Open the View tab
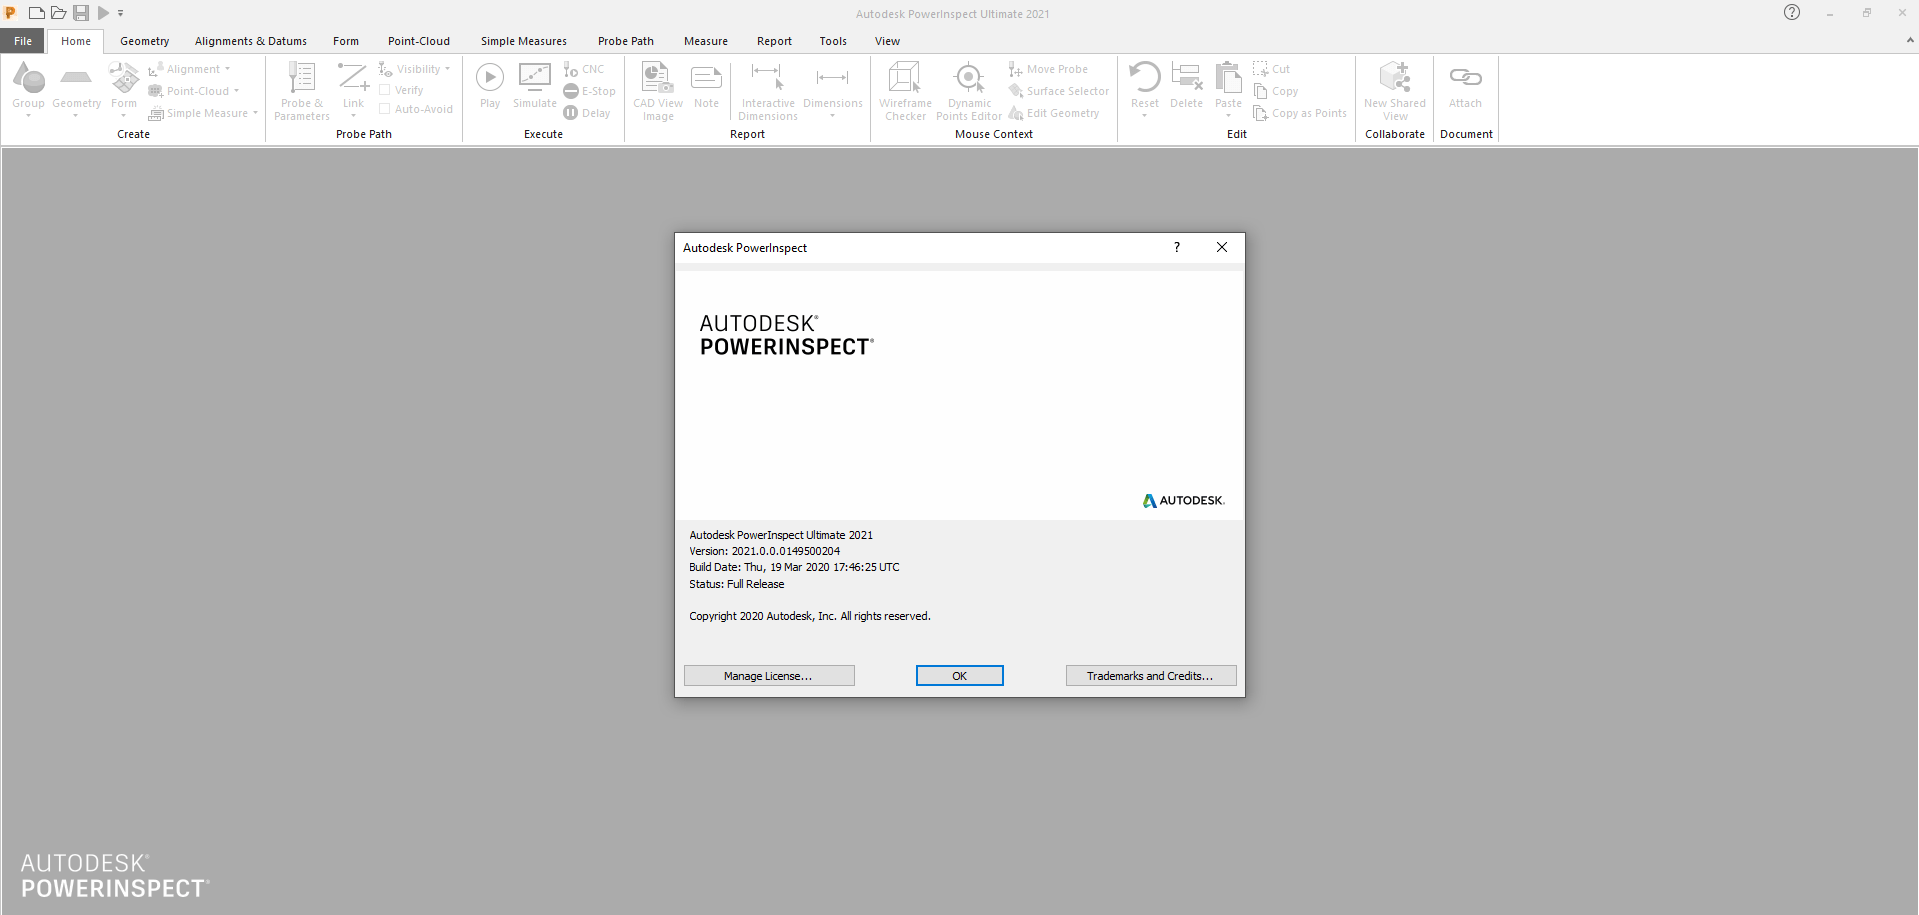This screenshot has width=1919, height=915. (x=888, y=41)
